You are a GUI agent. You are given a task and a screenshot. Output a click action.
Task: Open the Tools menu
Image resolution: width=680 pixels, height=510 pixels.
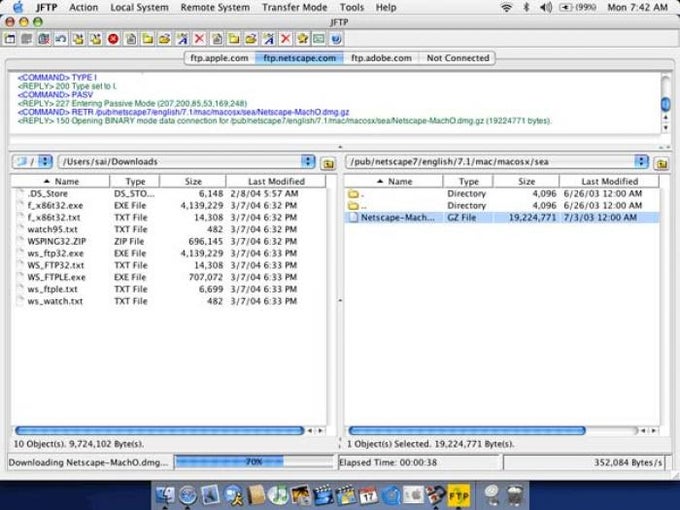coord(352,7)
